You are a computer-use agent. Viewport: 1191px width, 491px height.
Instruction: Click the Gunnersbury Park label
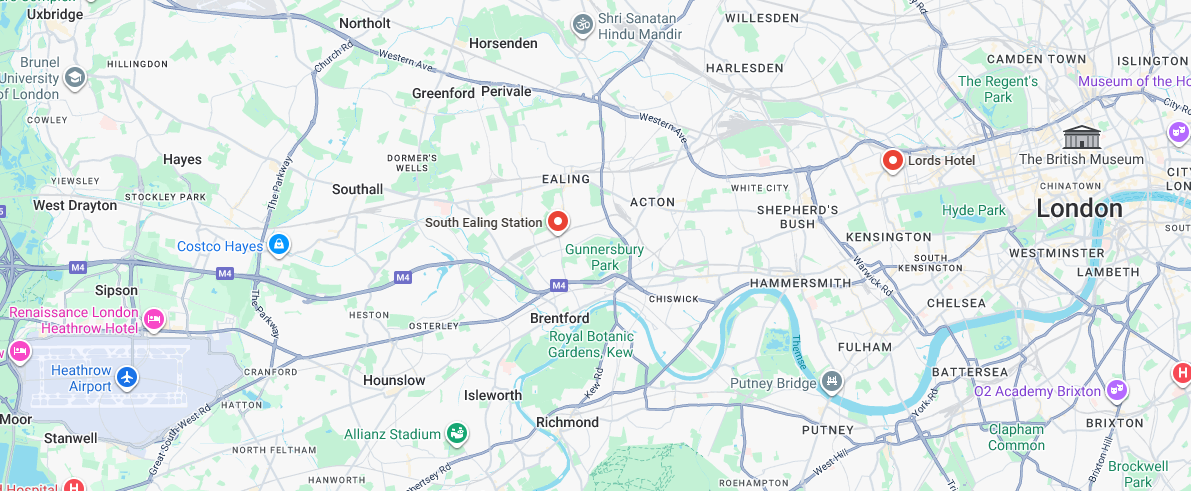[605, 257]
